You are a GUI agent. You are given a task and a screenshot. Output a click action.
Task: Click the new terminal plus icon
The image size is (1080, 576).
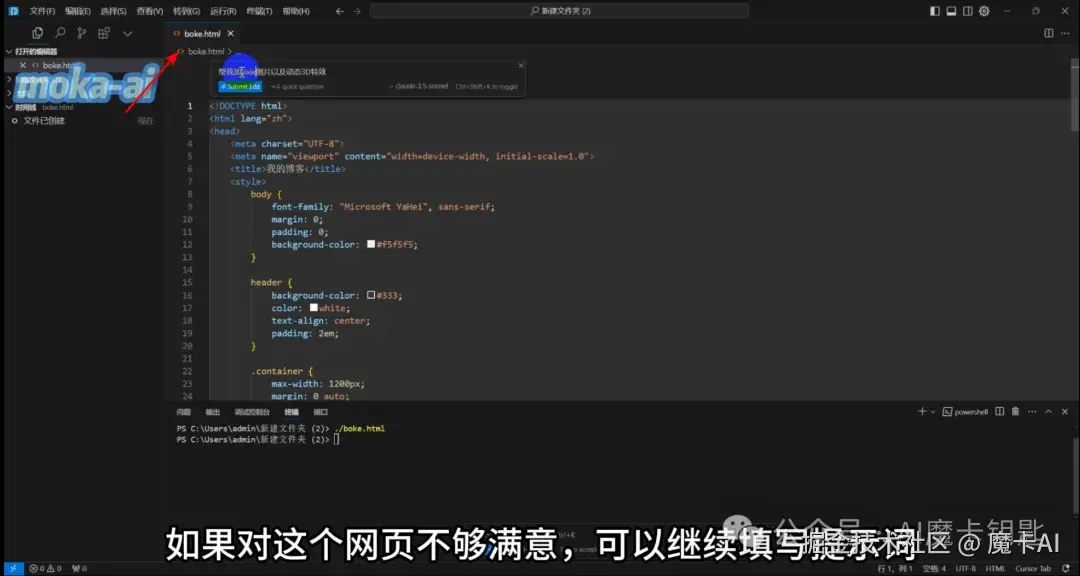coord(922,411)
